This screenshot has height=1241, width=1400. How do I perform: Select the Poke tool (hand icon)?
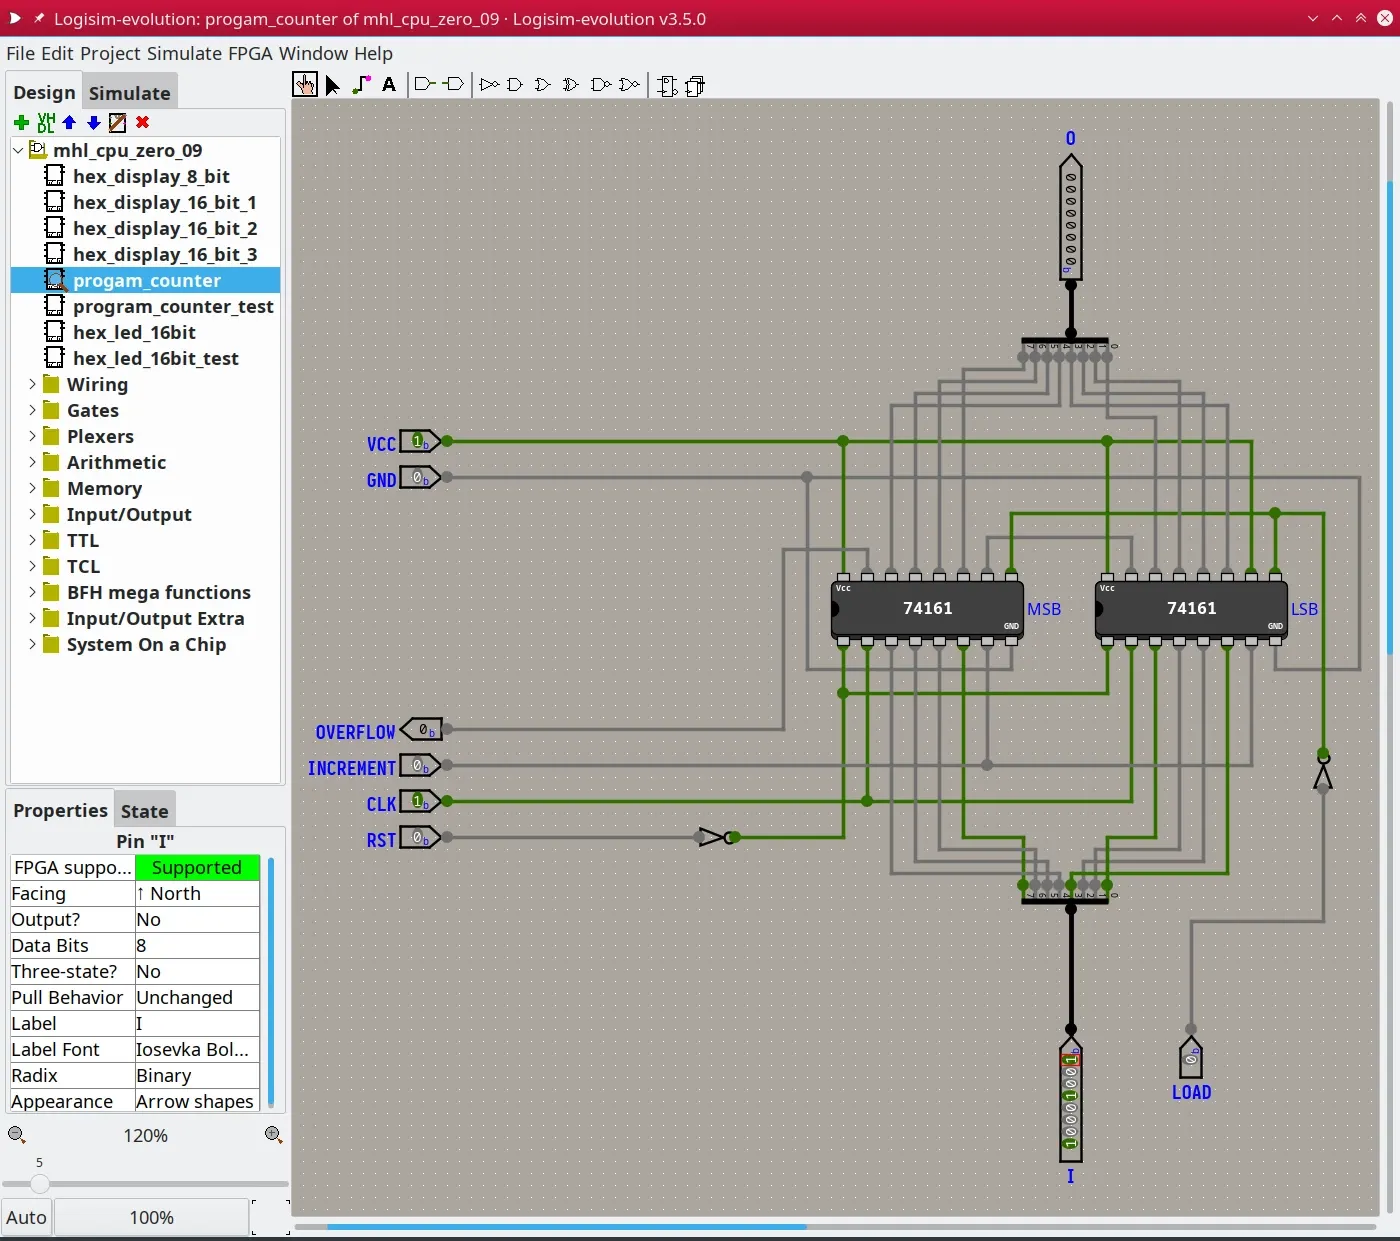click(x=305, y=85)
